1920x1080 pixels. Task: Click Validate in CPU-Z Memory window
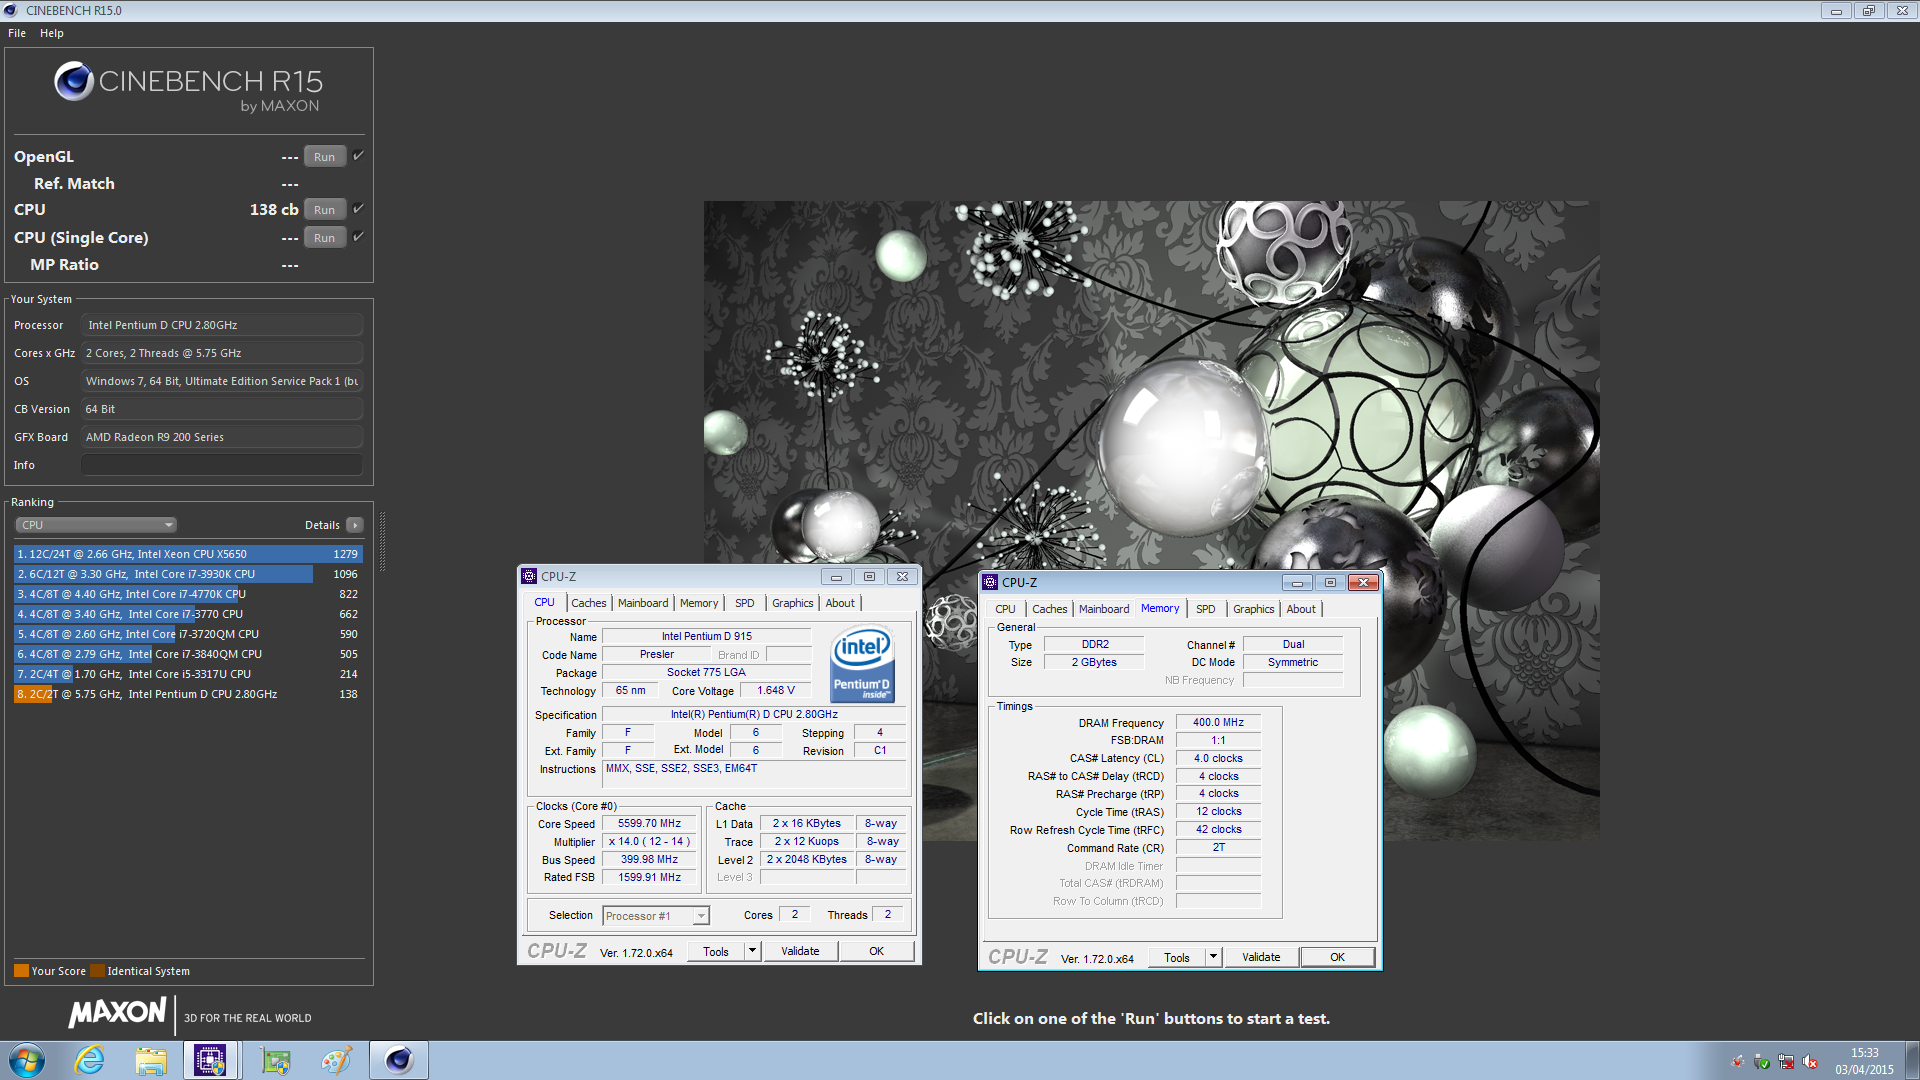pos(1261,957)
